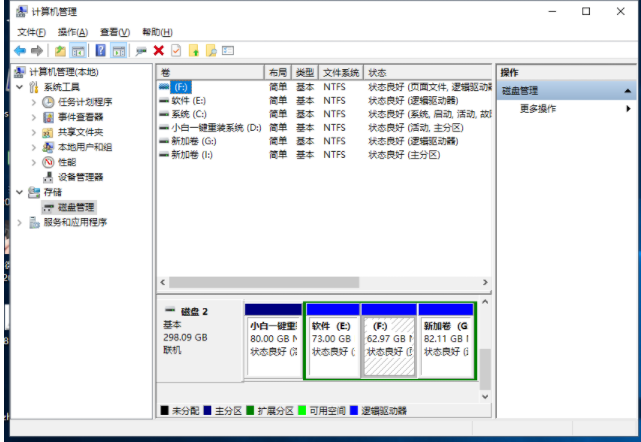Select 任务计划程序 clock icon
The height and width of the screenshot is (442, 641).
[48, 102]
